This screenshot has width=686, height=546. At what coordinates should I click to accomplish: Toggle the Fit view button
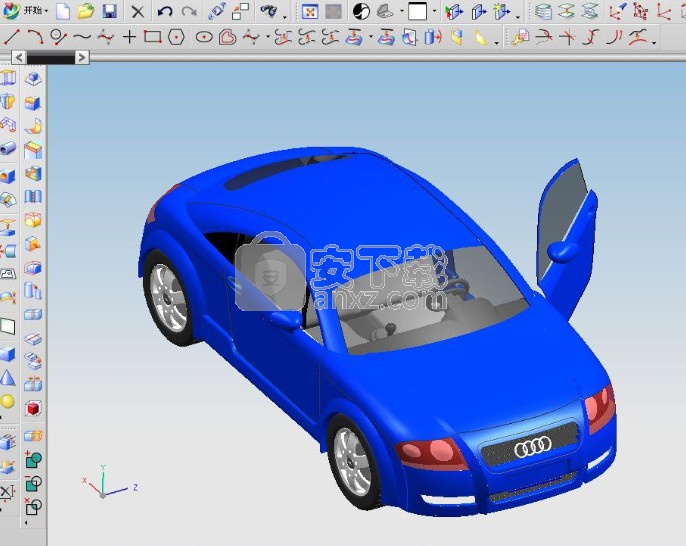(x=310, y=12)
